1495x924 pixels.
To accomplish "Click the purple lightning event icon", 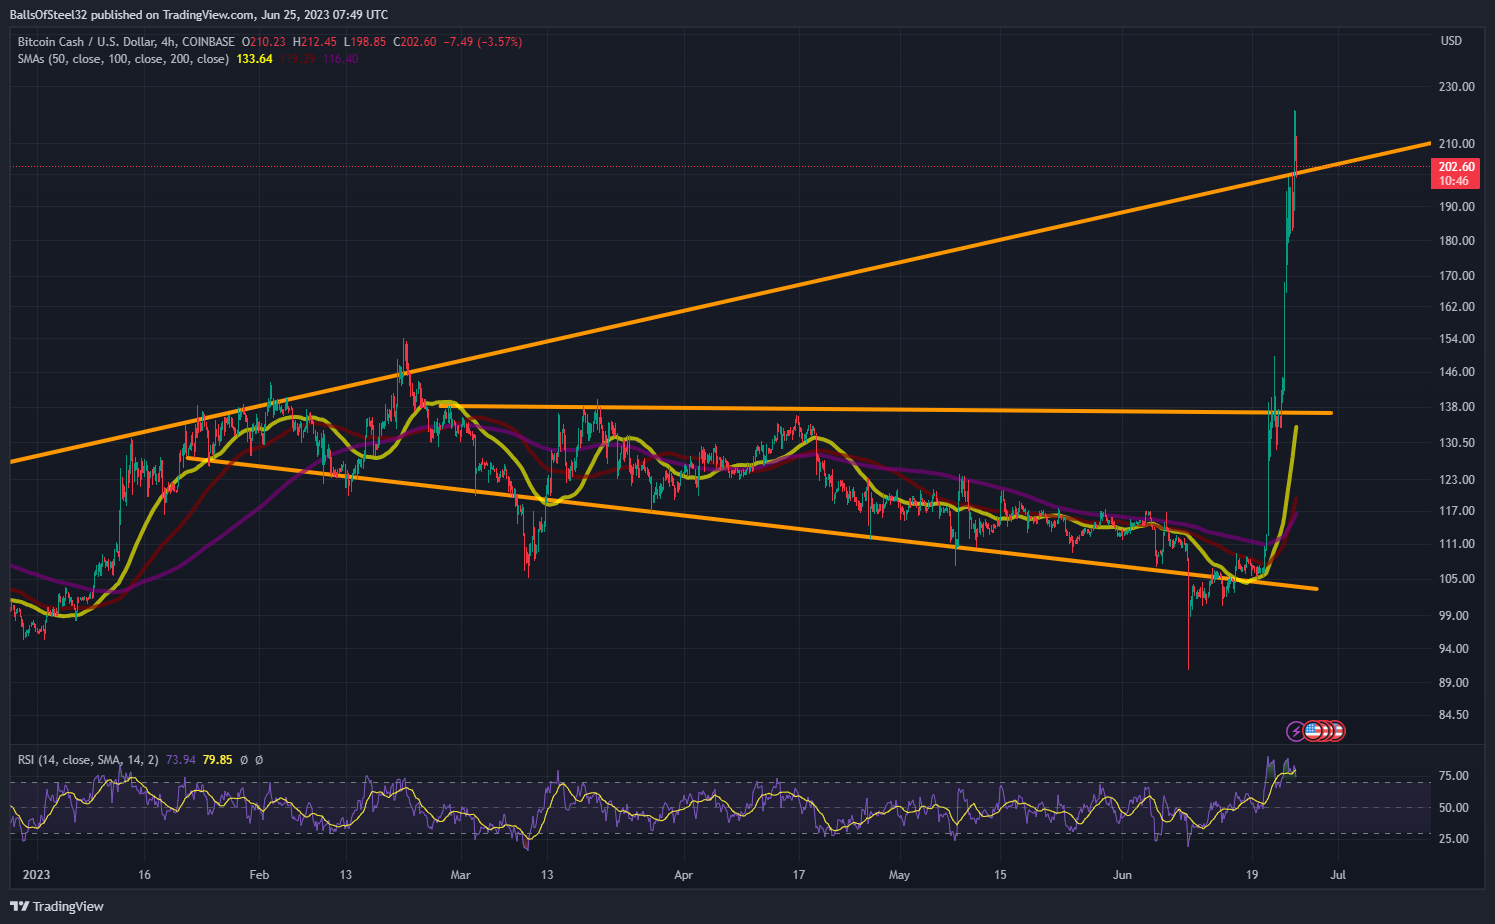I will click(x=1295, y=731).
